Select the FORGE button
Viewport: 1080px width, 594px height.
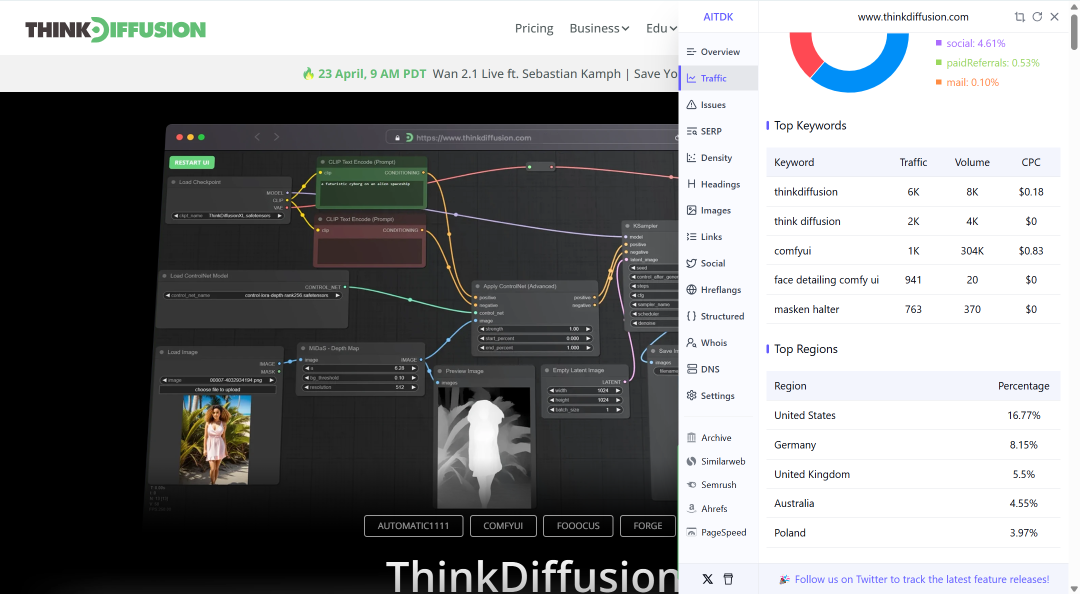647,526
